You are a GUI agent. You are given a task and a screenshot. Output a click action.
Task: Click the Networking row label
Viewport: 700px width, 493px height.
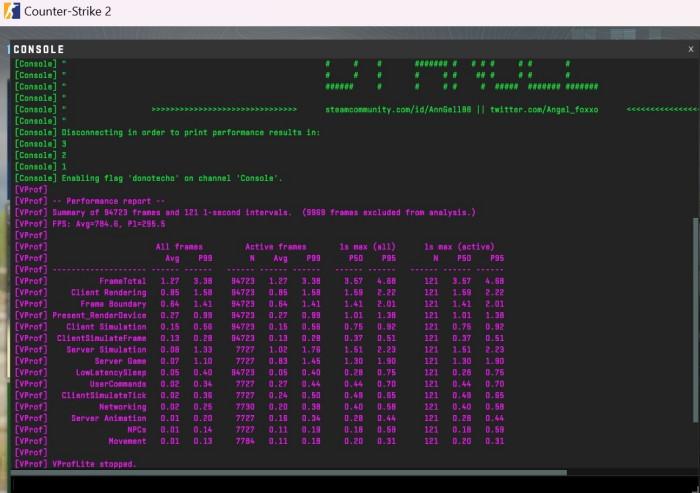pos(123,406)
